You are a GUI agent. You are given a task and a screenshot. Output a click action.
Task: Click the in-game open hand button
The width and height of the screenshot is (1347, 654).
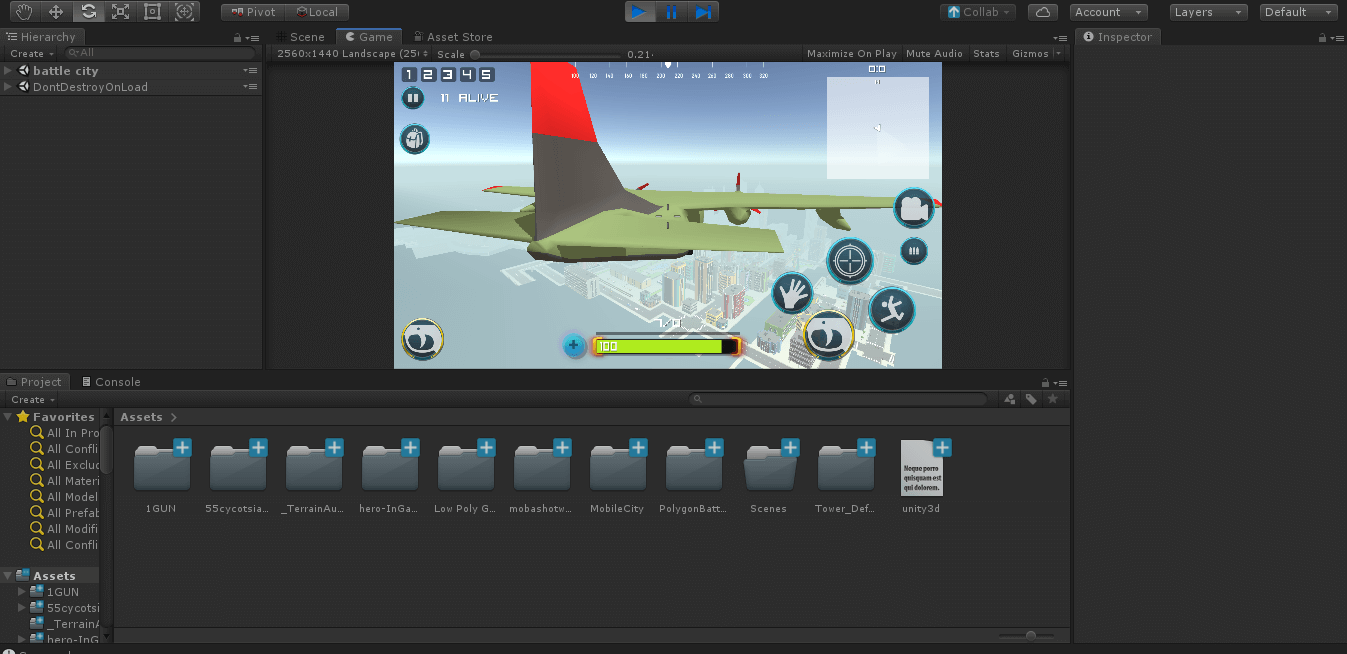point(793,293)
